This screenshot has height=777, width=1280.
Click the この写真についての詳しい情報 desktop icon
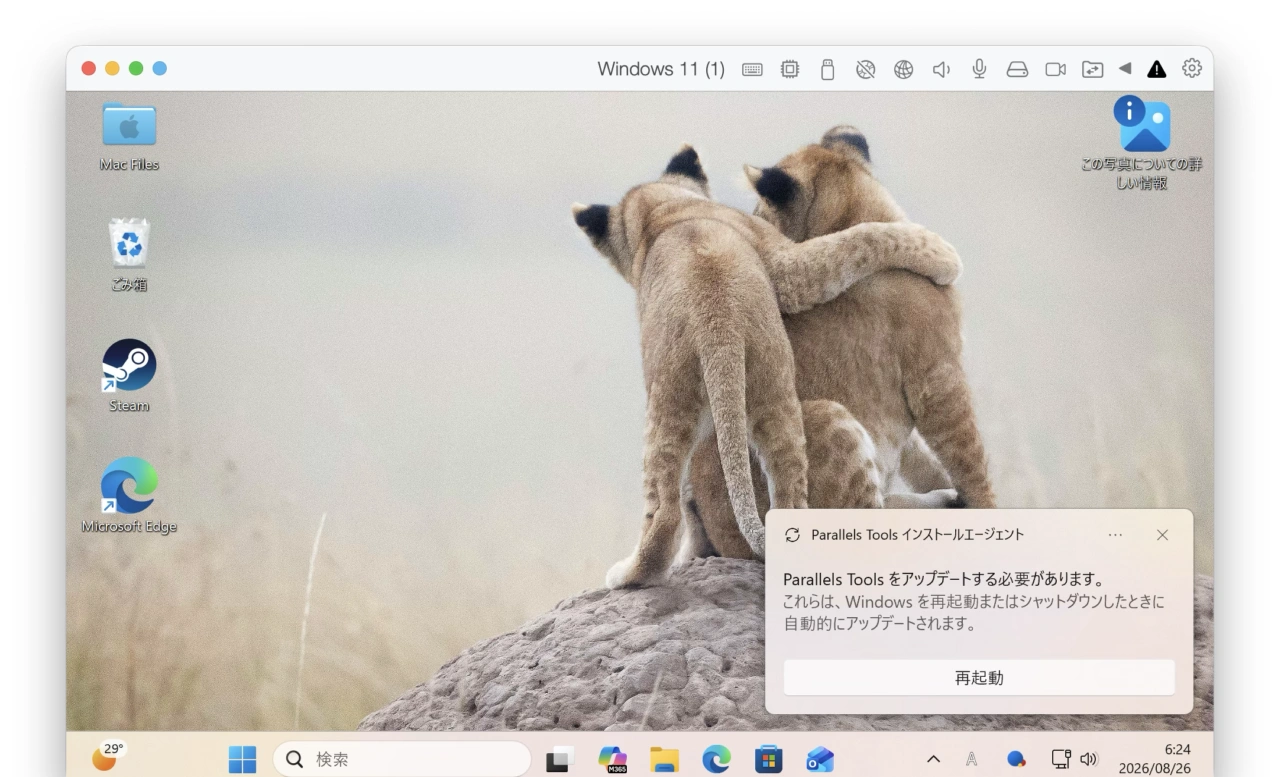(1142, 143)
